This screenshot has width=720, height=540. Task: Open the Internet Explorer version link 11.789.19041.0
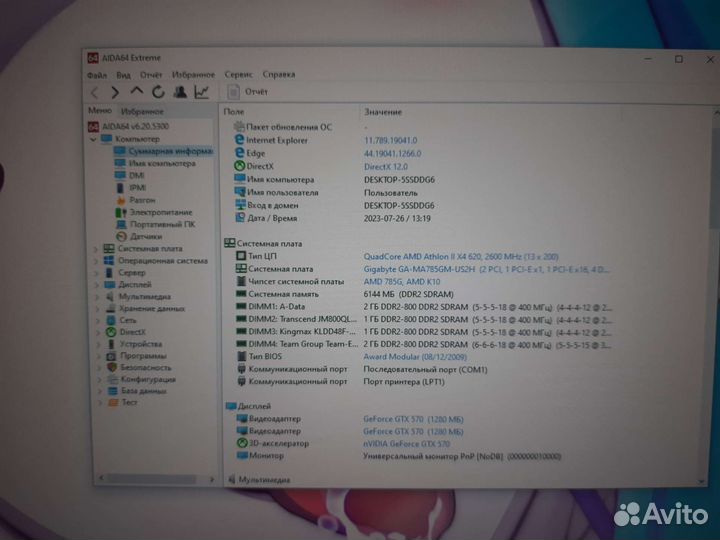[x=390, y=141]
